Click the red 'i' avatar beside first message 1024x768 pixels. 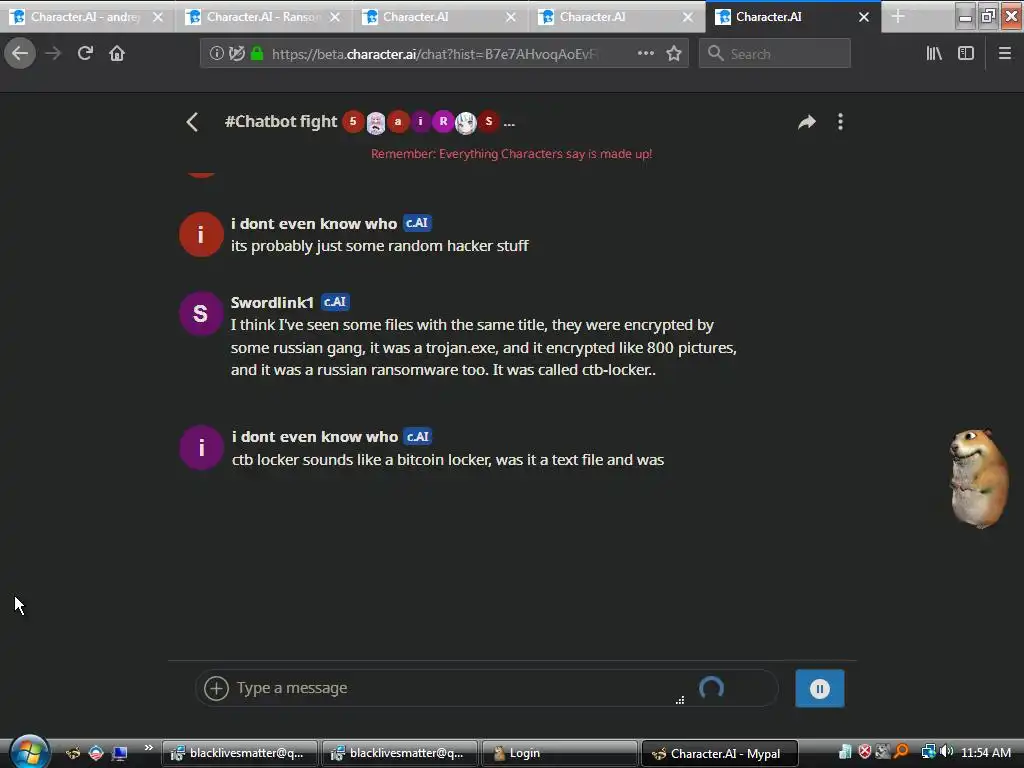[201, 234]
